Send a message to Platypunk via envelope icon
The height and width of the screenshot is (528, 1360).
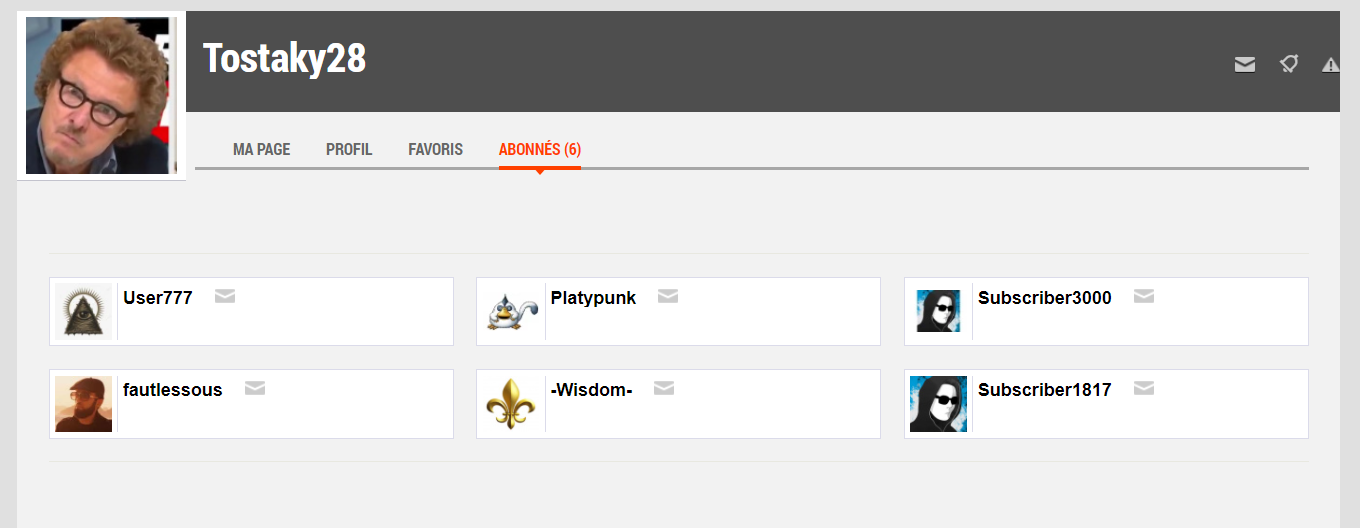[x=668, y=296]
